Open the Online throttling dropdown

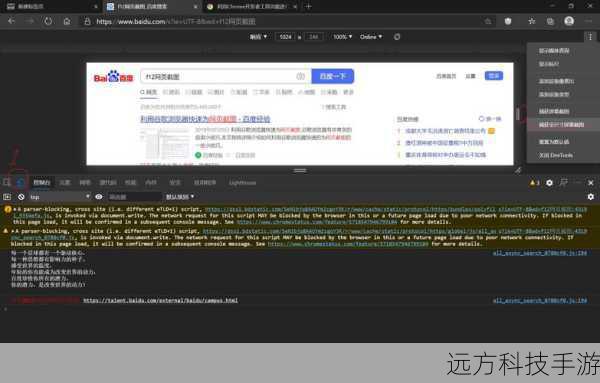(371, 37)
